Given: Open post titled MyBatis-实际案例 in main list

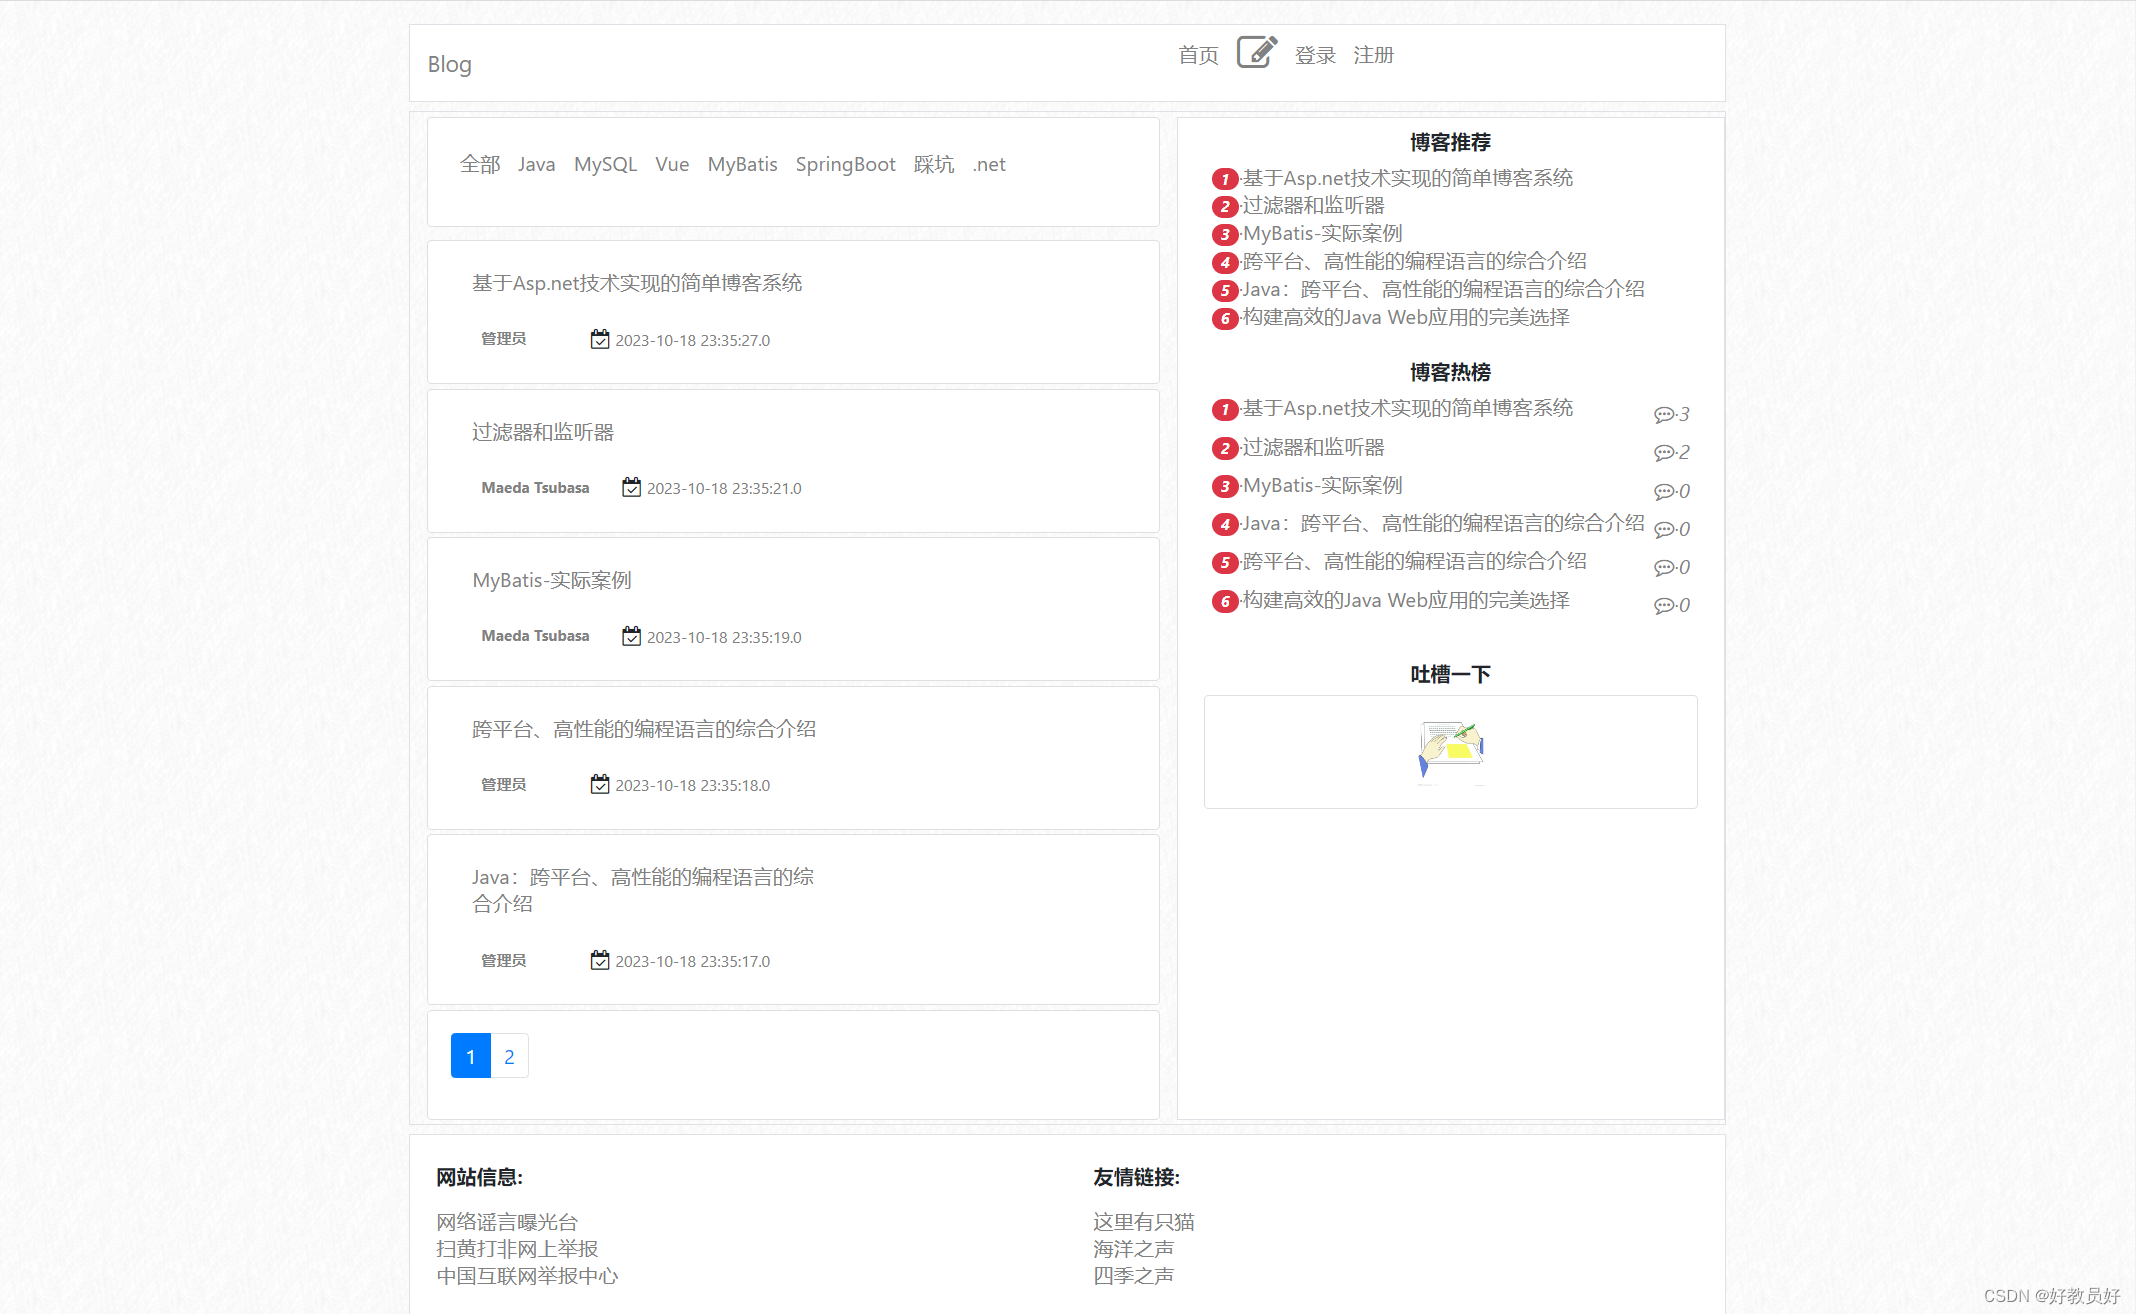Looking at the screenshot, I should (x=551, y=580).
